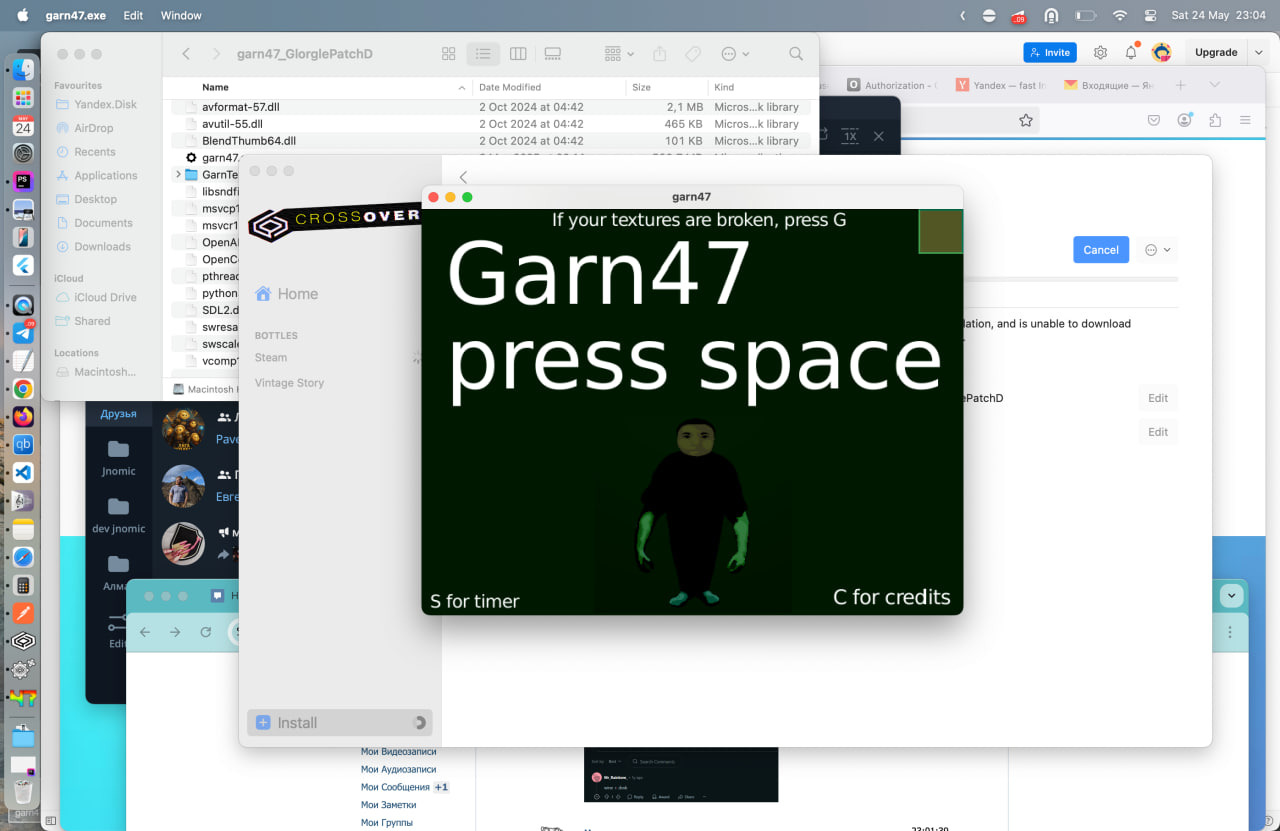1280x831 pixels.
Task: Switch to the Yandex browser tab
Action: 1000,86
